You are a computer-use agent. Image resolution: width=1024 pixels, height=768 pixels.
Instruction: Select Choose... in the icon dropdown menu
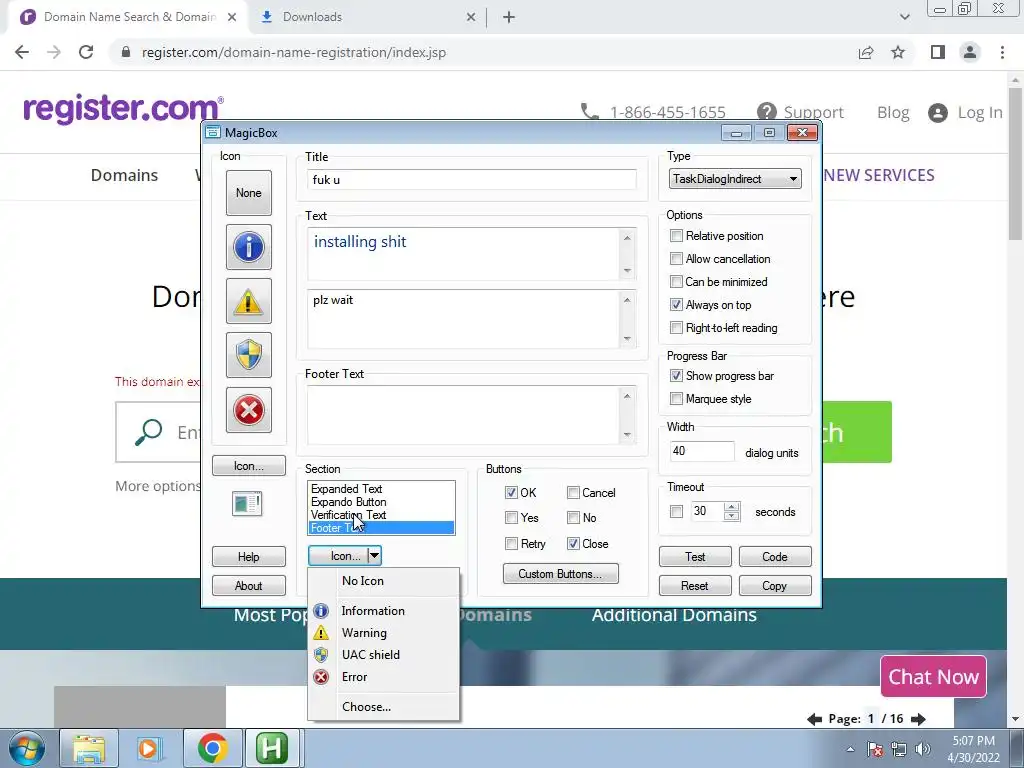[383, 707]
